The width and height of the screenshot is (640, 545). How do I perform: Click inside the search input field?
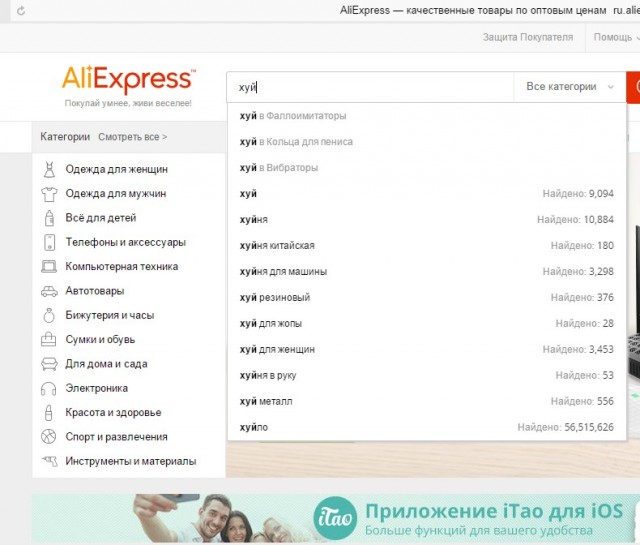point(370,87)
